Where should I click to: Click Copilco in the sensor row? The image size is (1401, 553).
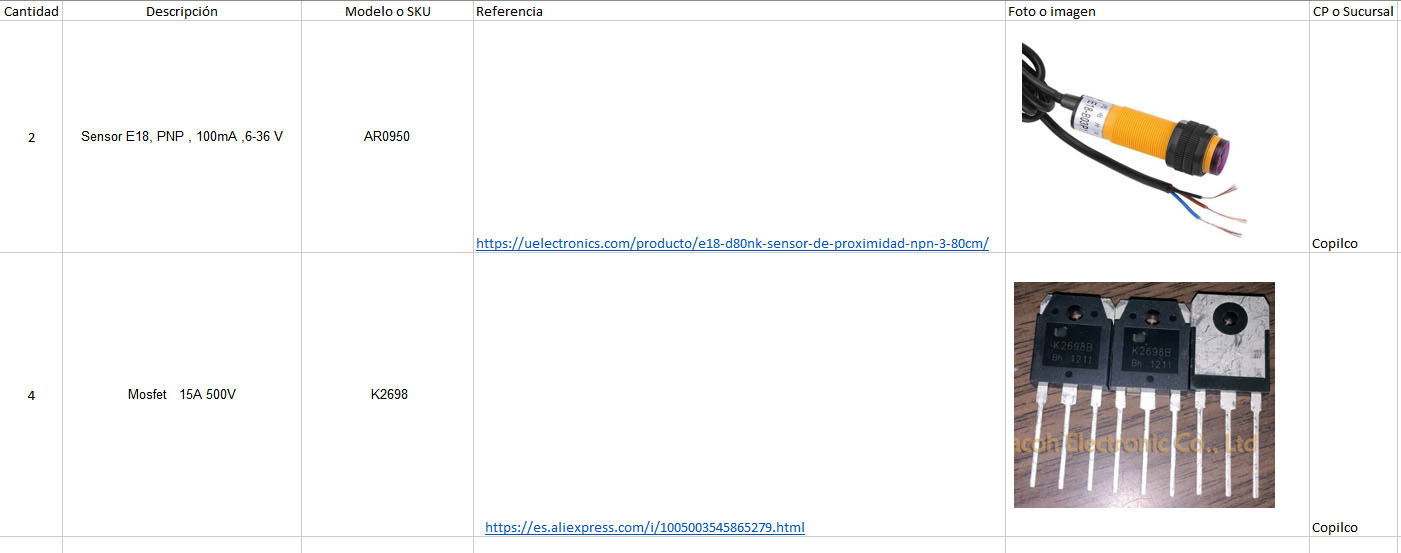(1334, 243)
